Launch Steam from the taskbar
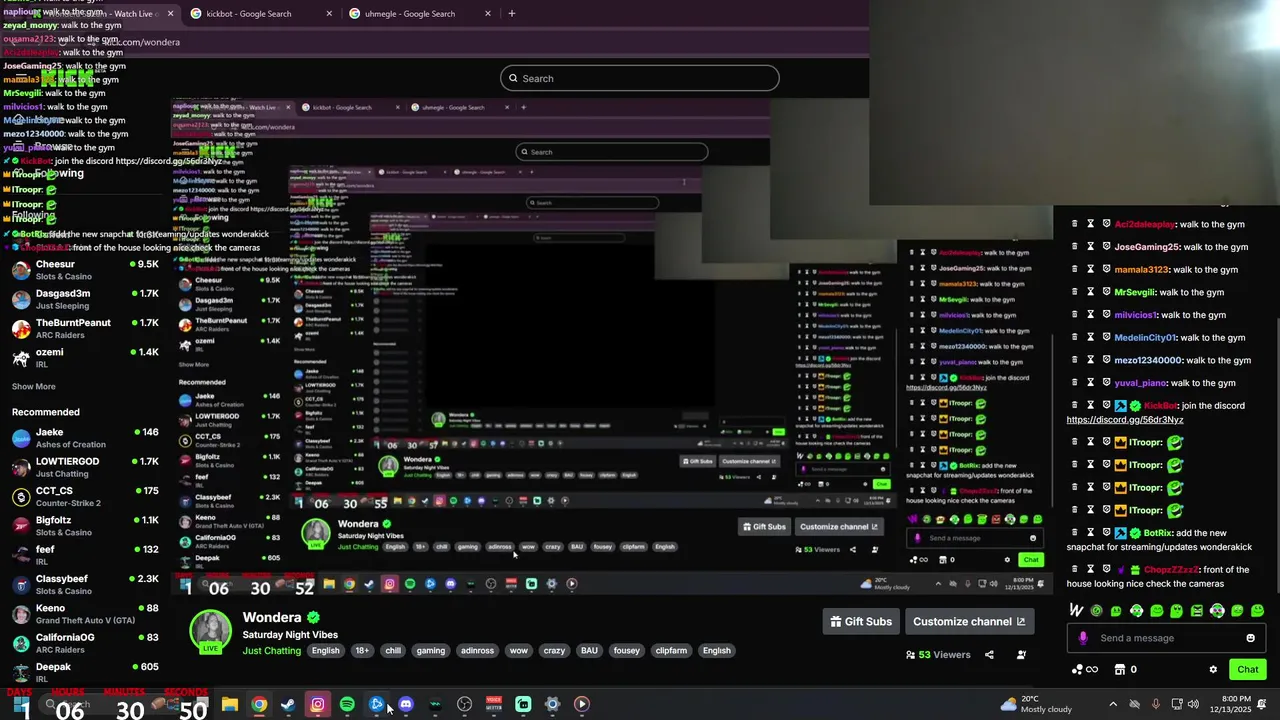 pyautogui.click(x=288, y=704)
